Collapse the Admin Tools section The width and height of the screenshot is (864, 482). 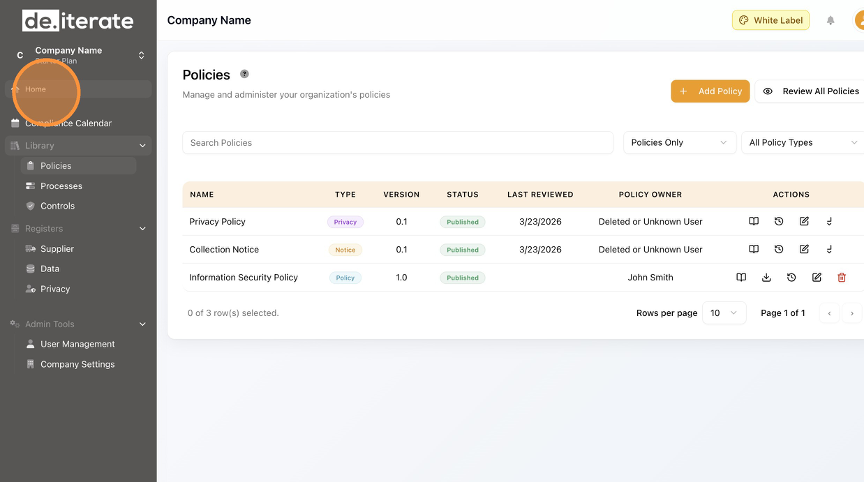[142, 324]
